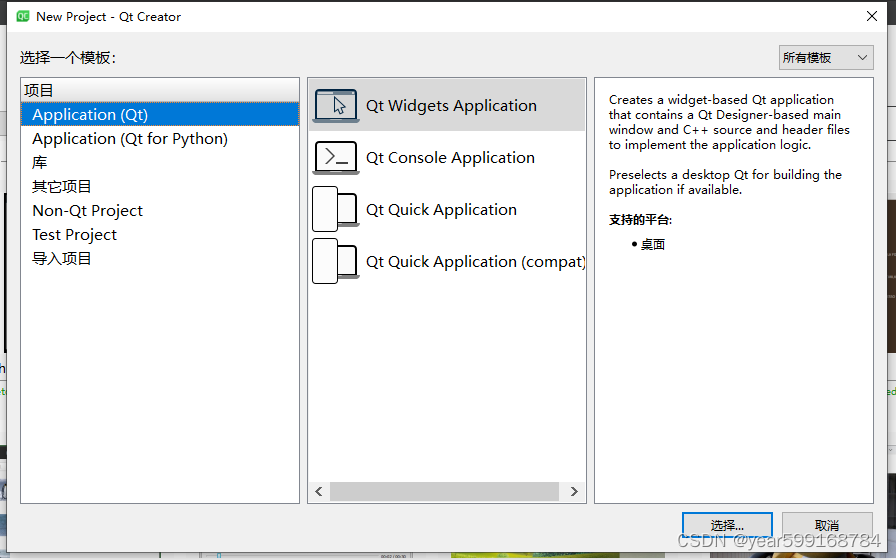Click the 选择... button
The image size is (896, 560).
pos(727,525)
